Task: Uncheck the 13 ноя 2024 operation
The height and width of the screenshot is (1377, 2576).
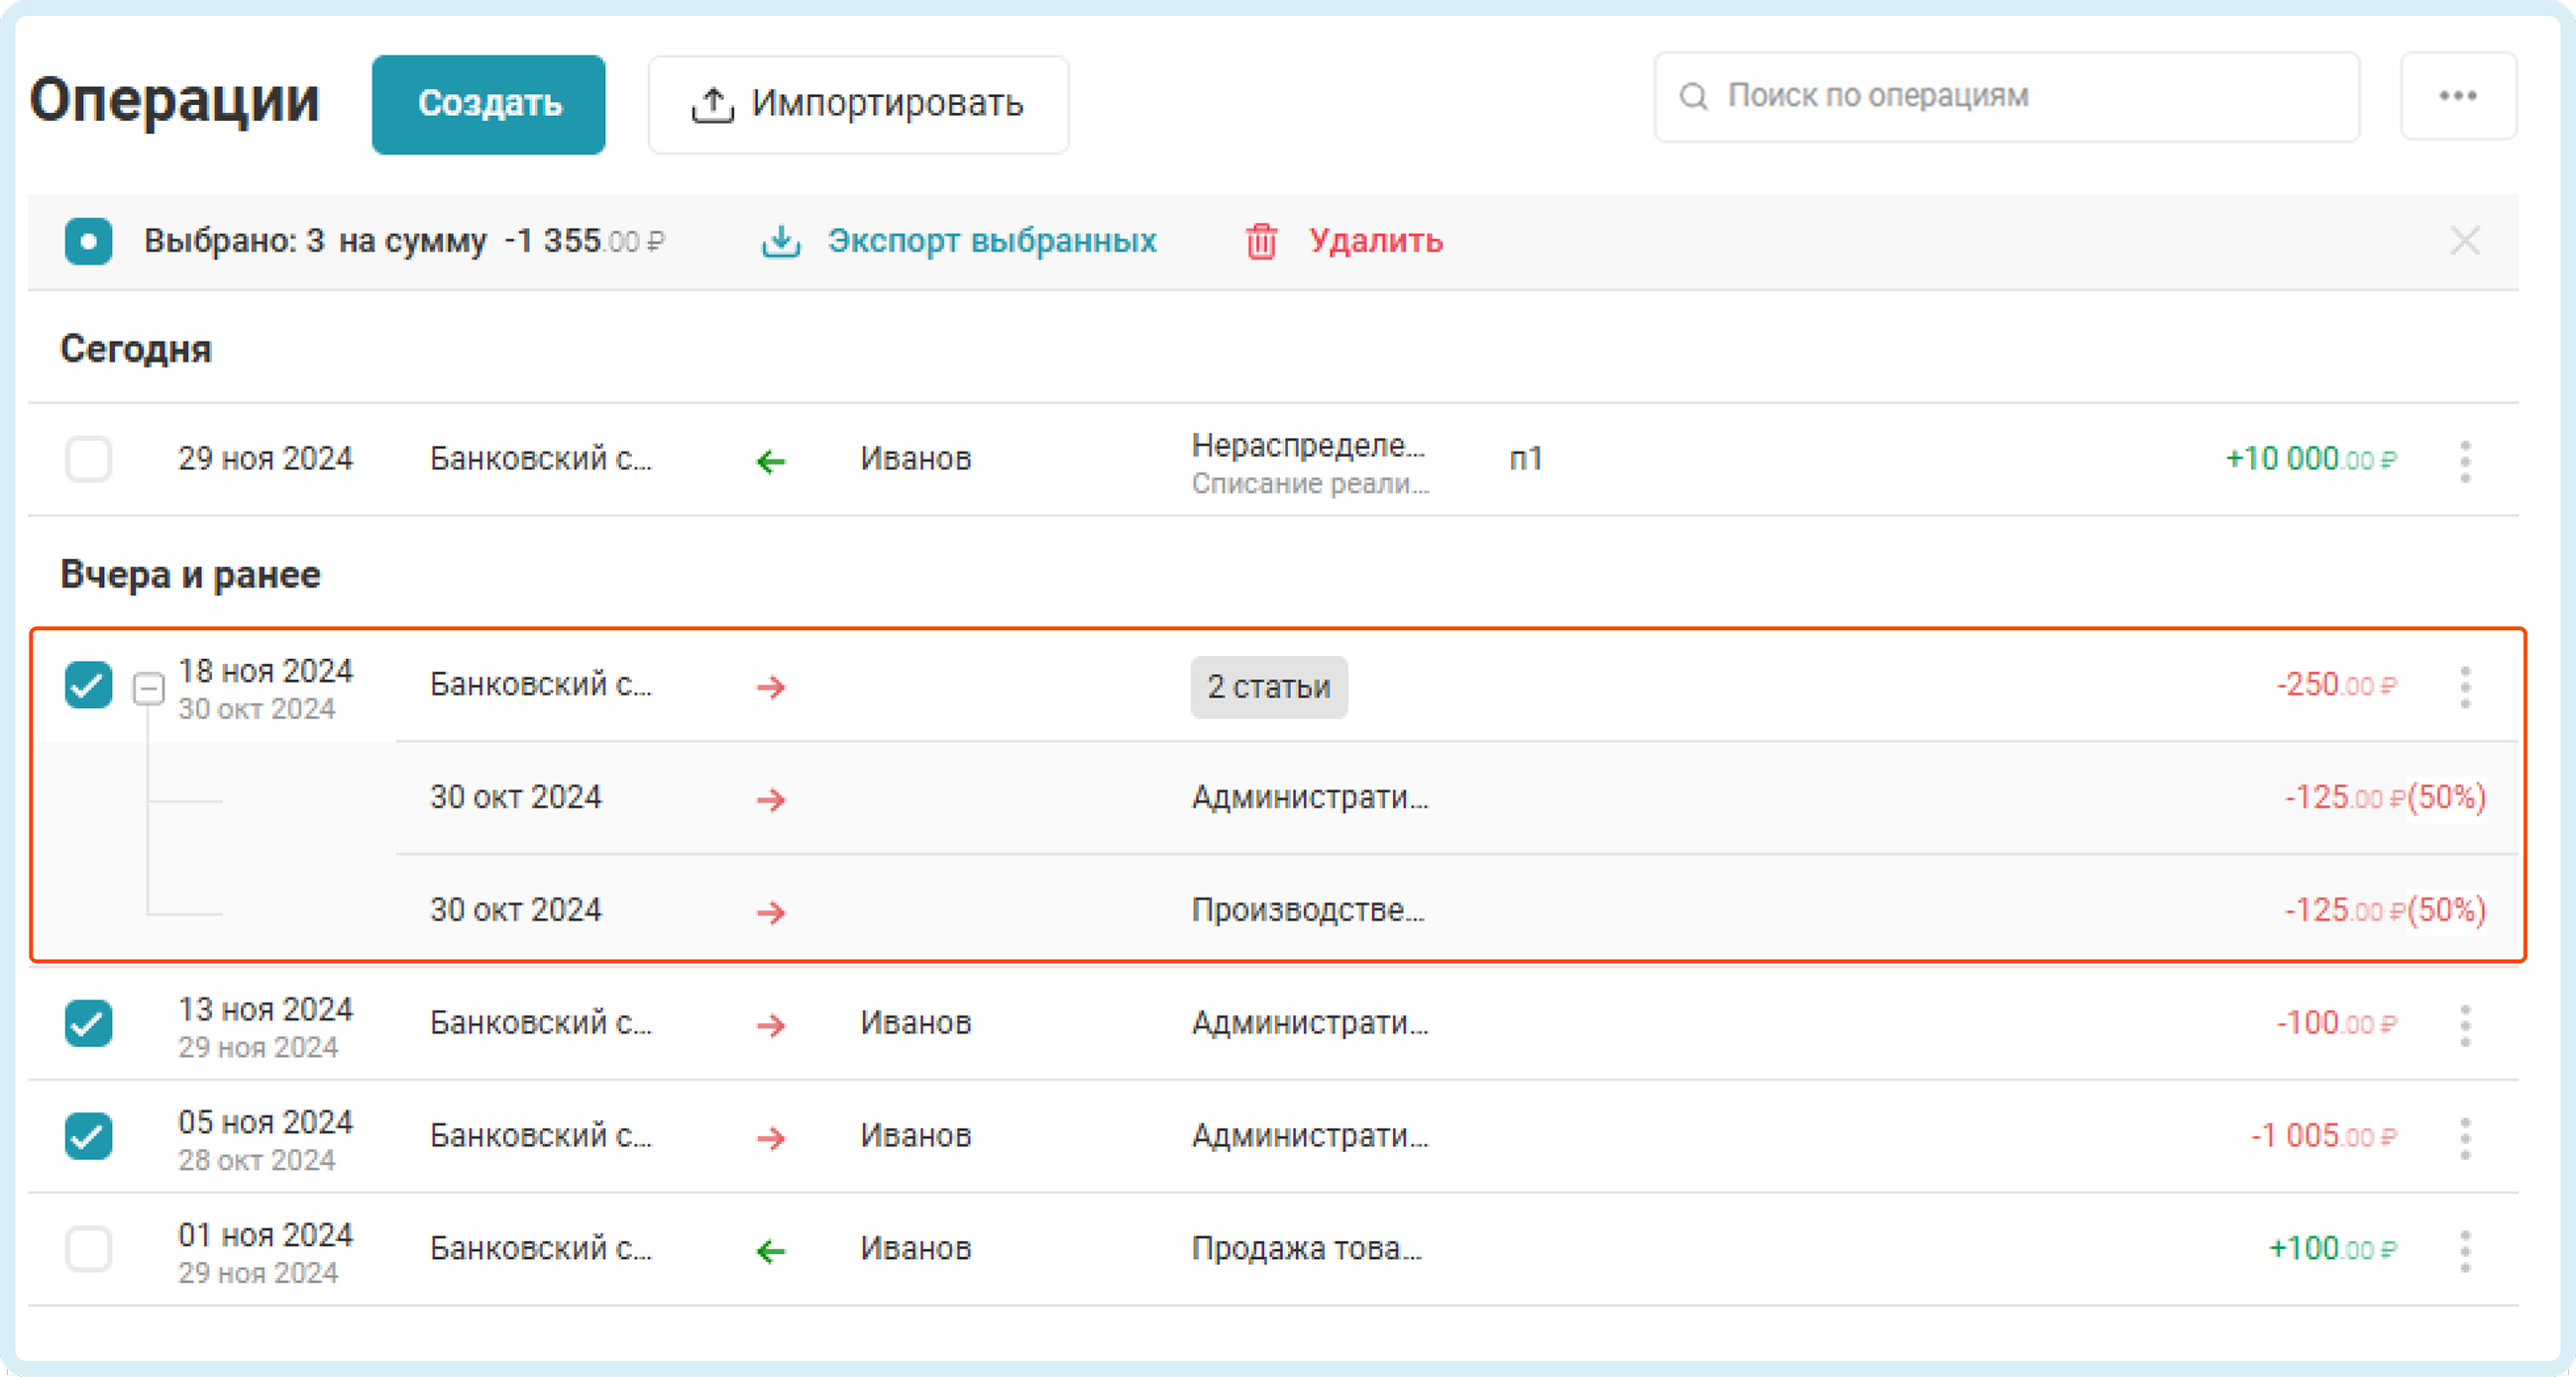Action: click(88, 1024)
